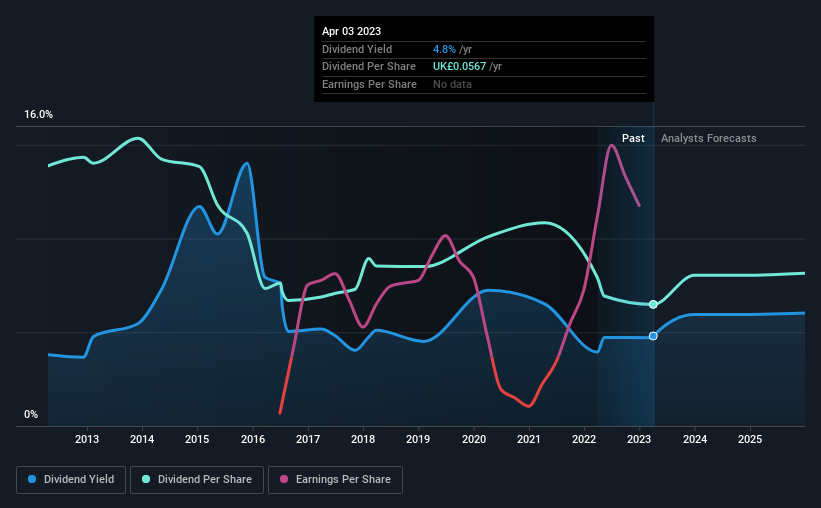Click the Dividend Per Share marker dot

point(653,304)
